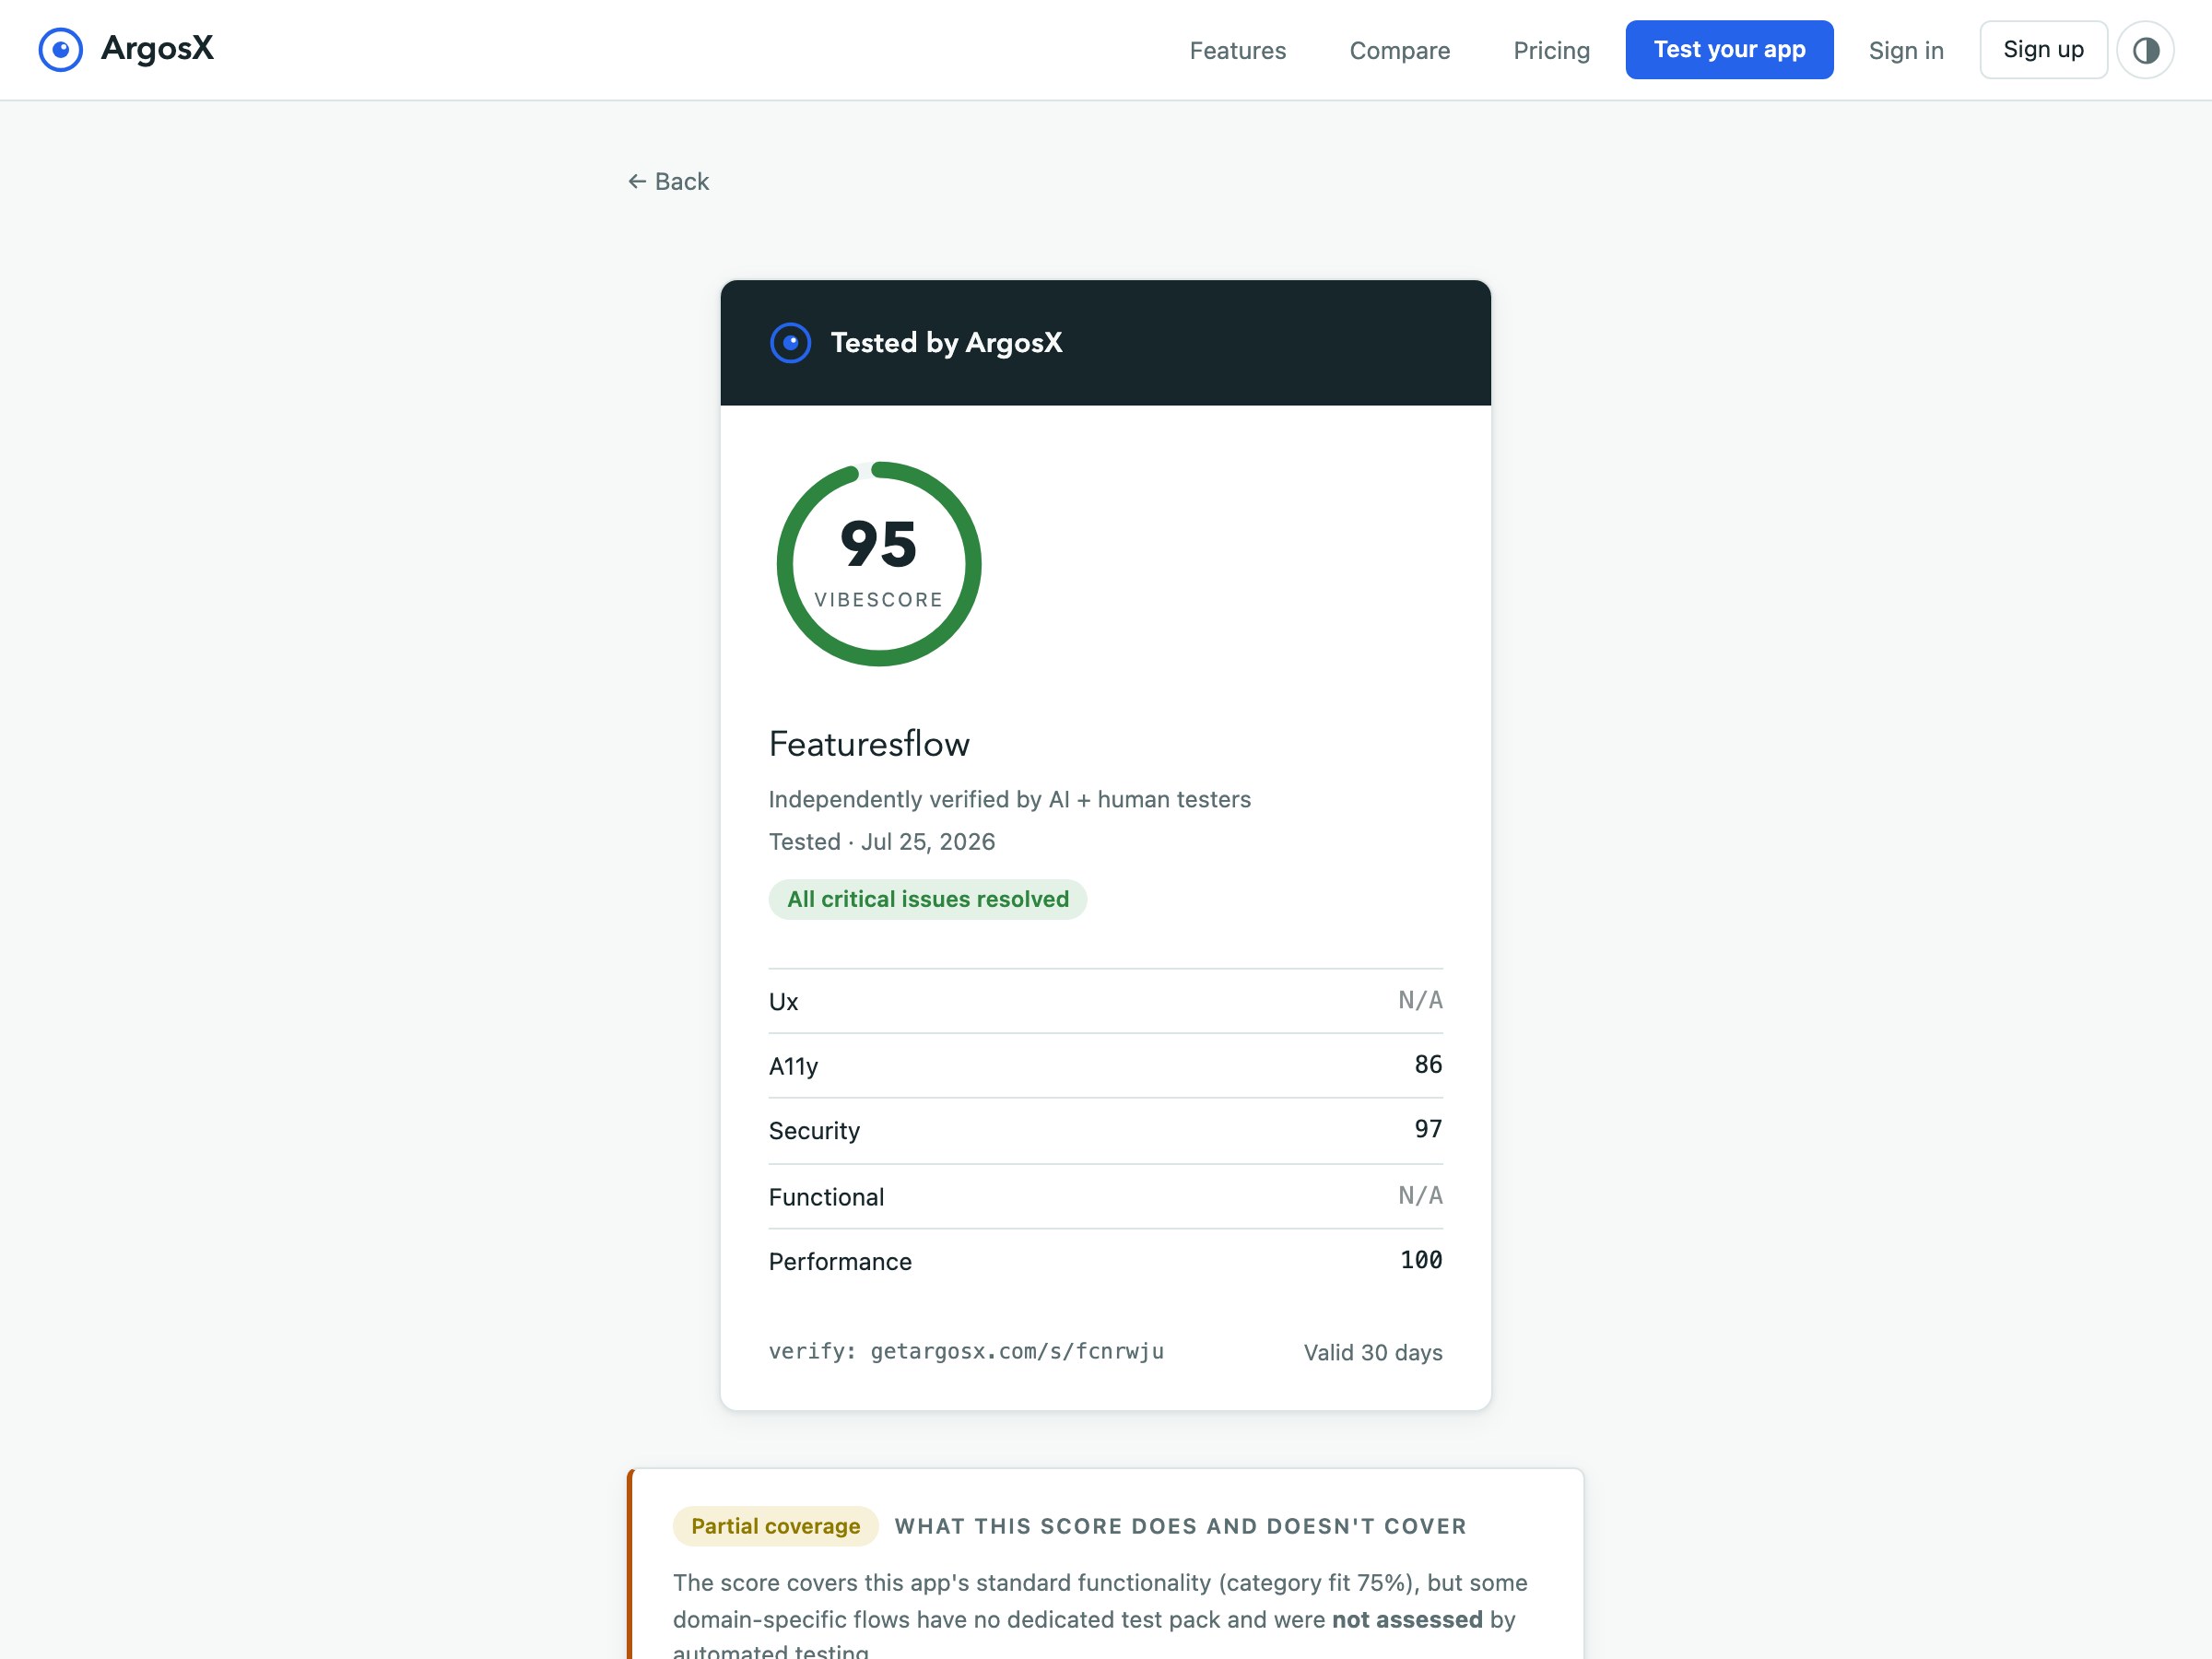2212x1659 pixels.
Task: Click the Valid 30 days text
Action: [x=1372, y=1353]
